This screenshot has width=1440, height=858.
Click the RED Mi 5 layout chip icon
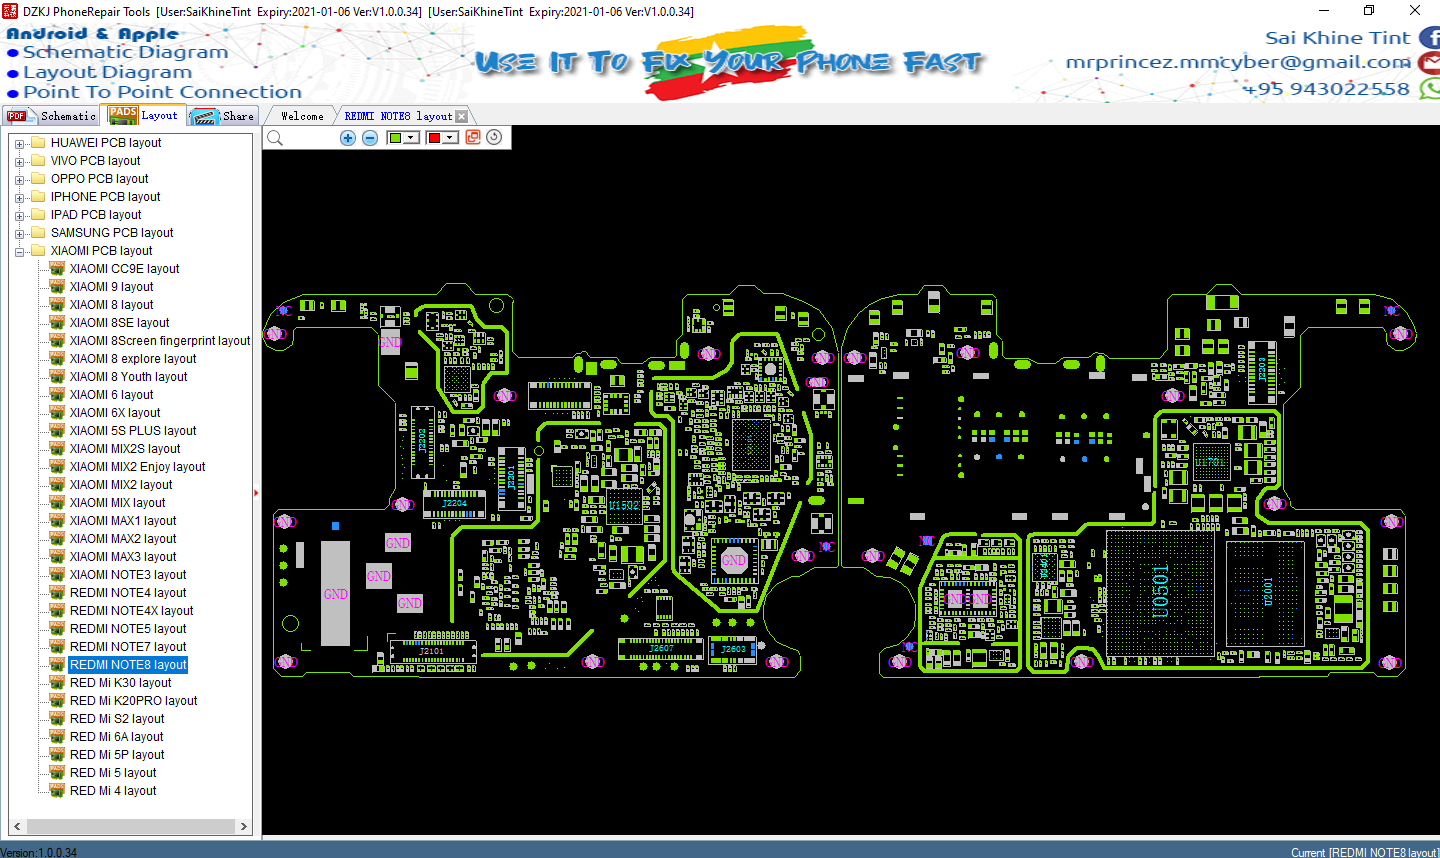57,773
